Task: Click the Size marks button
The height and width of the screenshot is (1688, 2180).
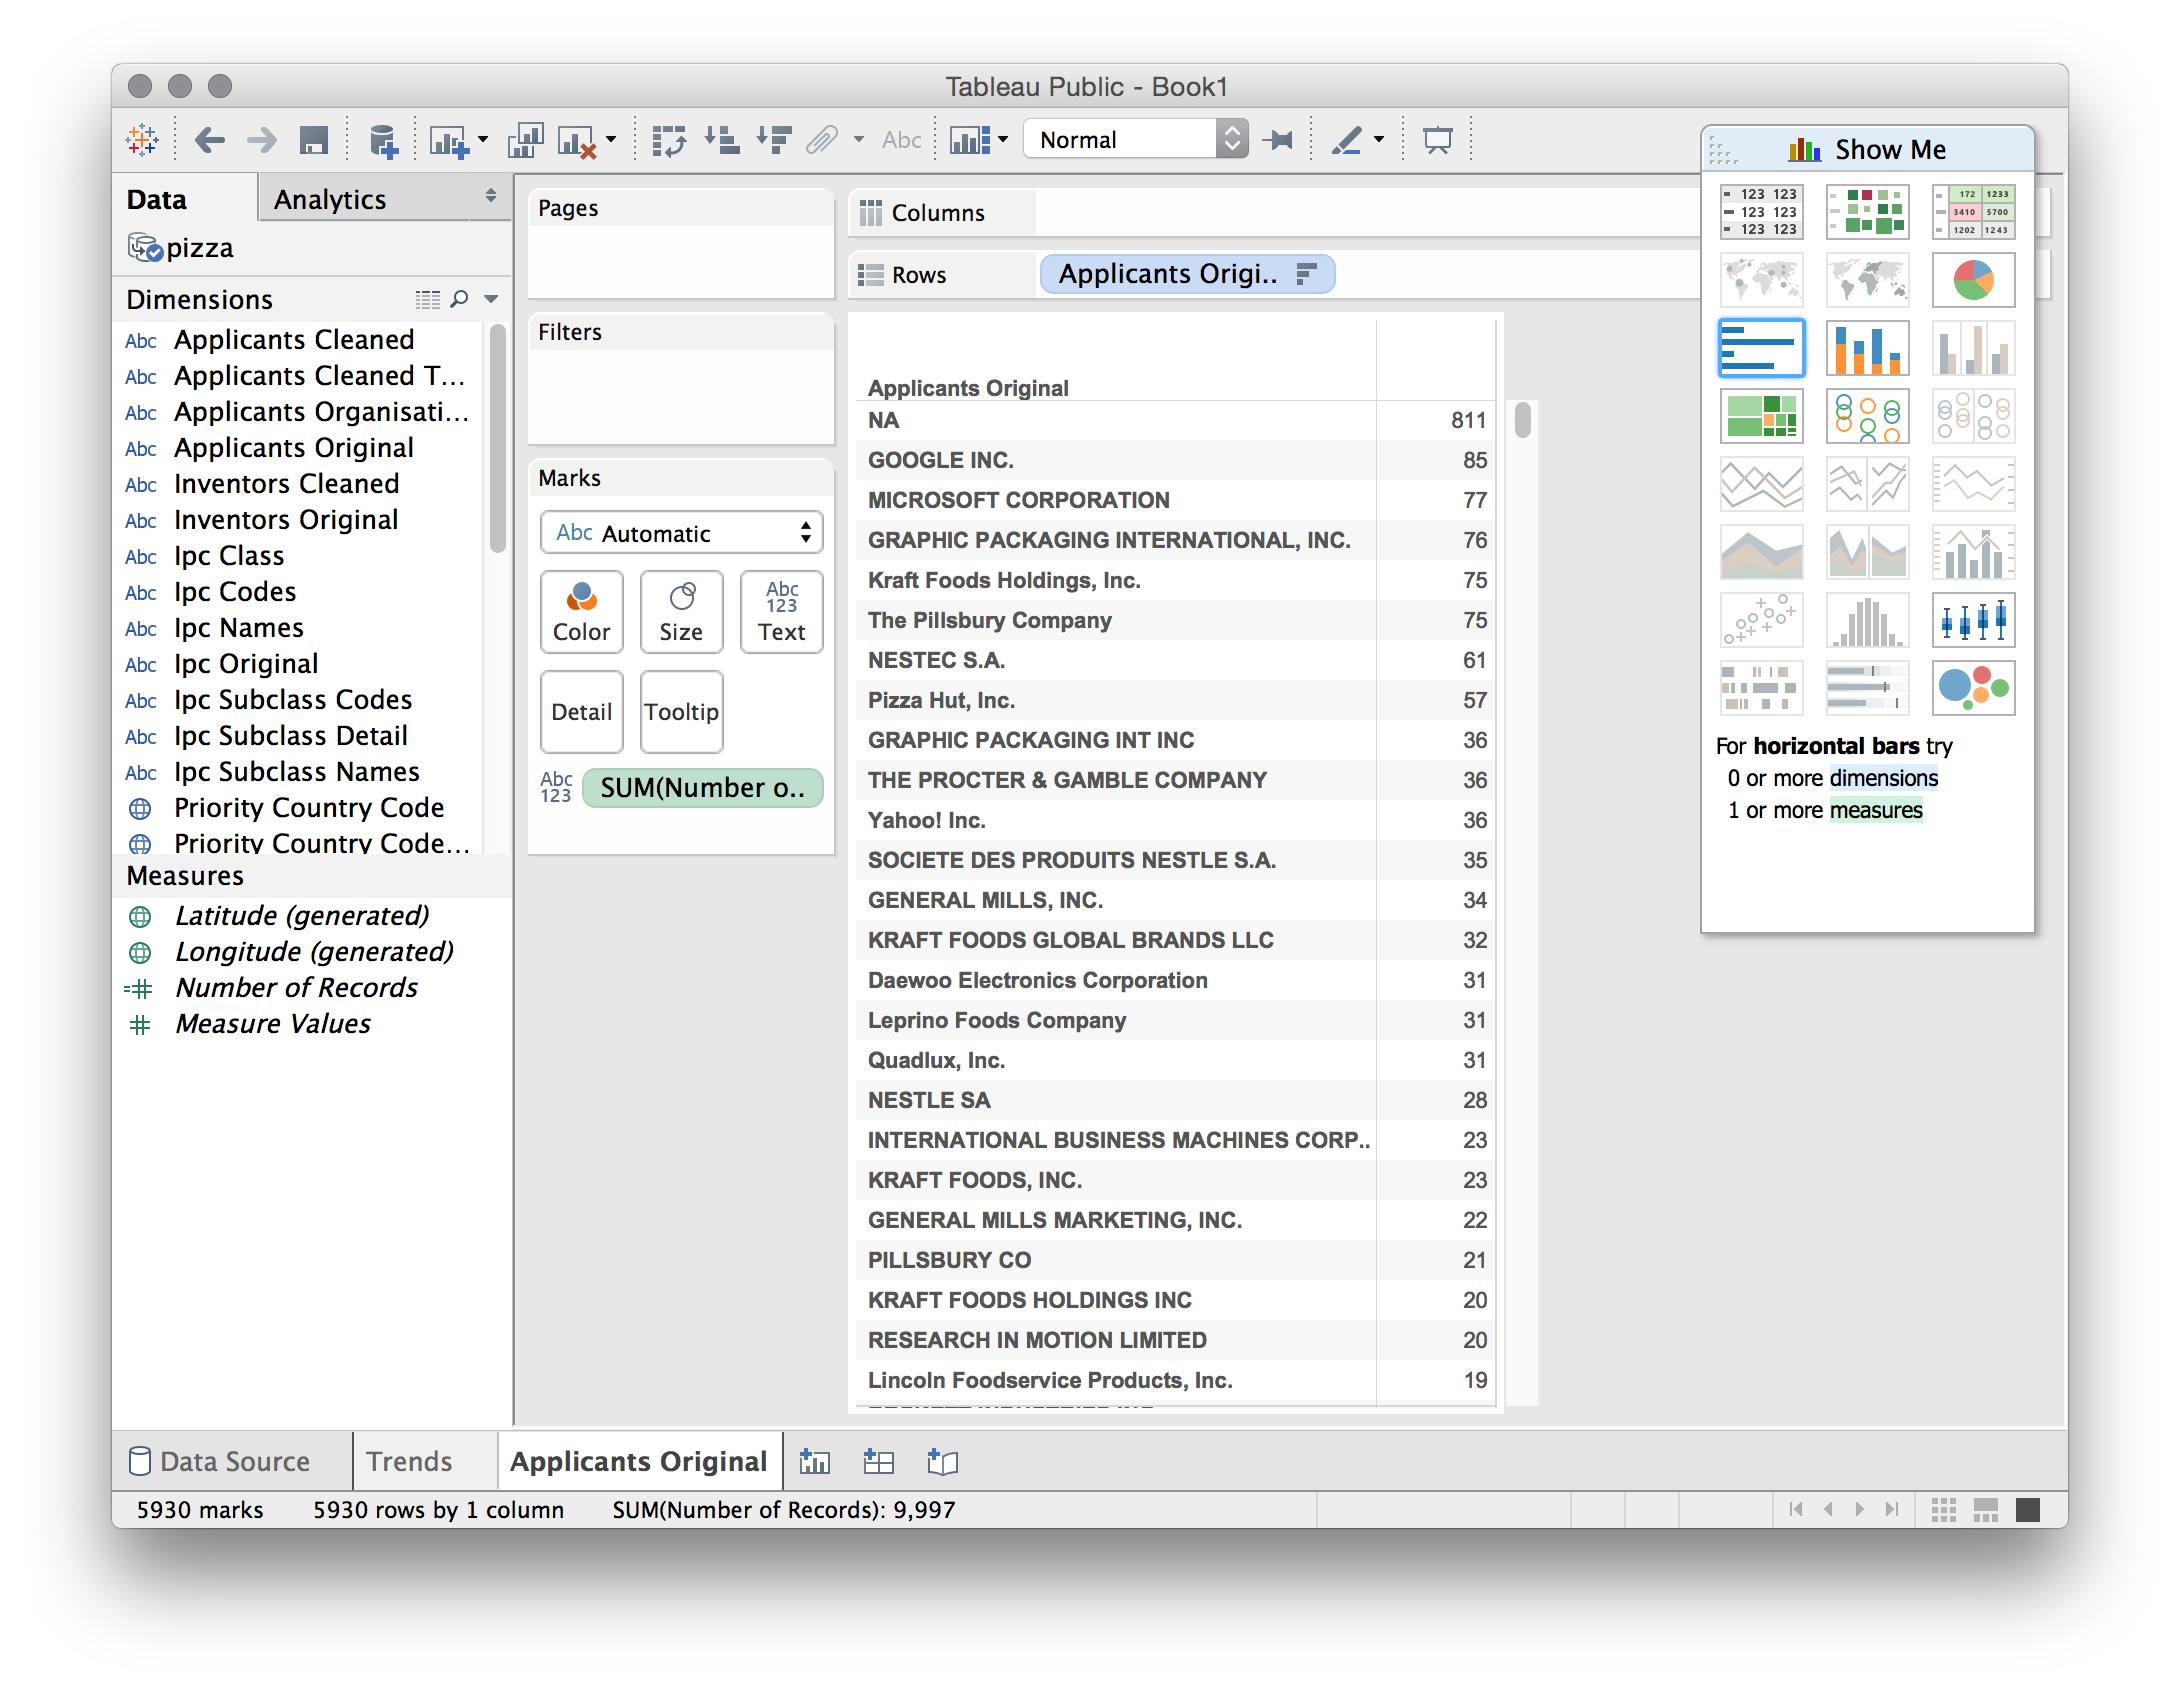Action: (681, 612)
